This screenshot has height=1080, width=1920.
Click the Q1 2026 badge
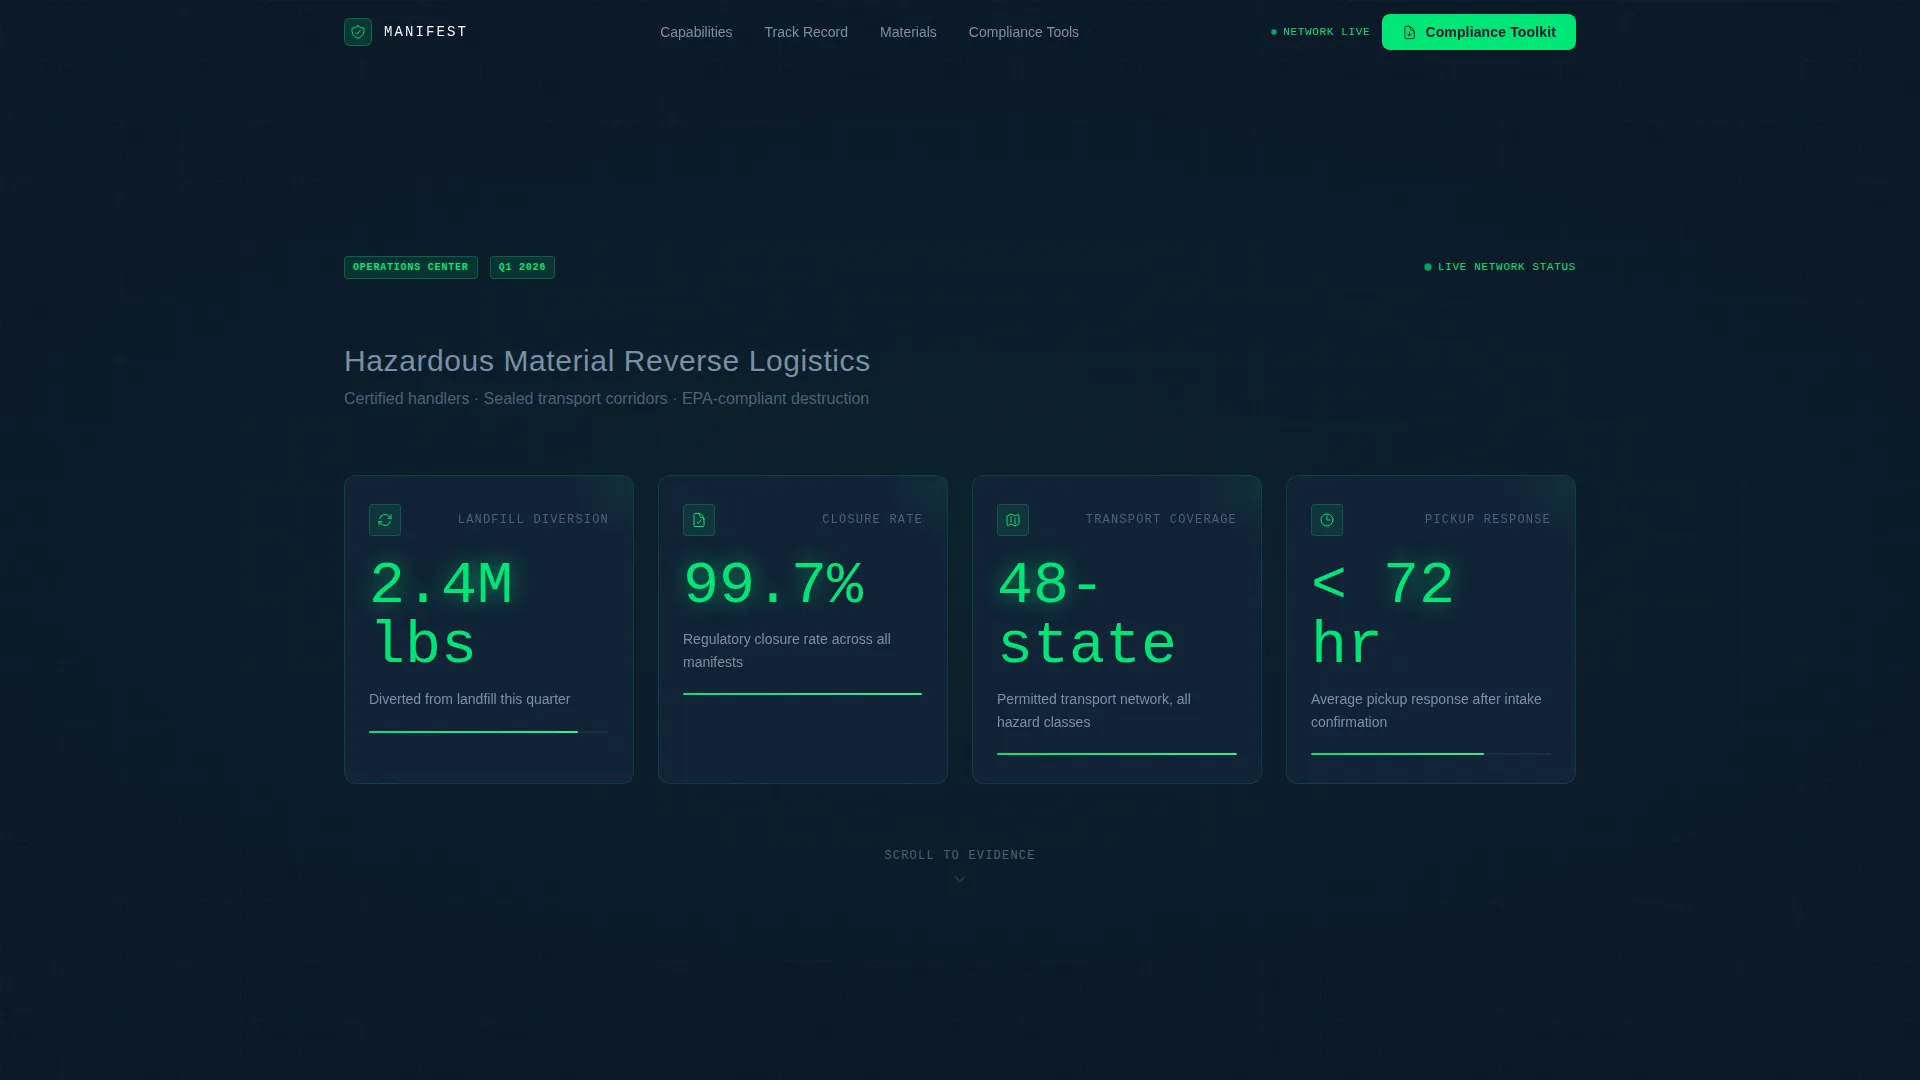click(522, 267)
